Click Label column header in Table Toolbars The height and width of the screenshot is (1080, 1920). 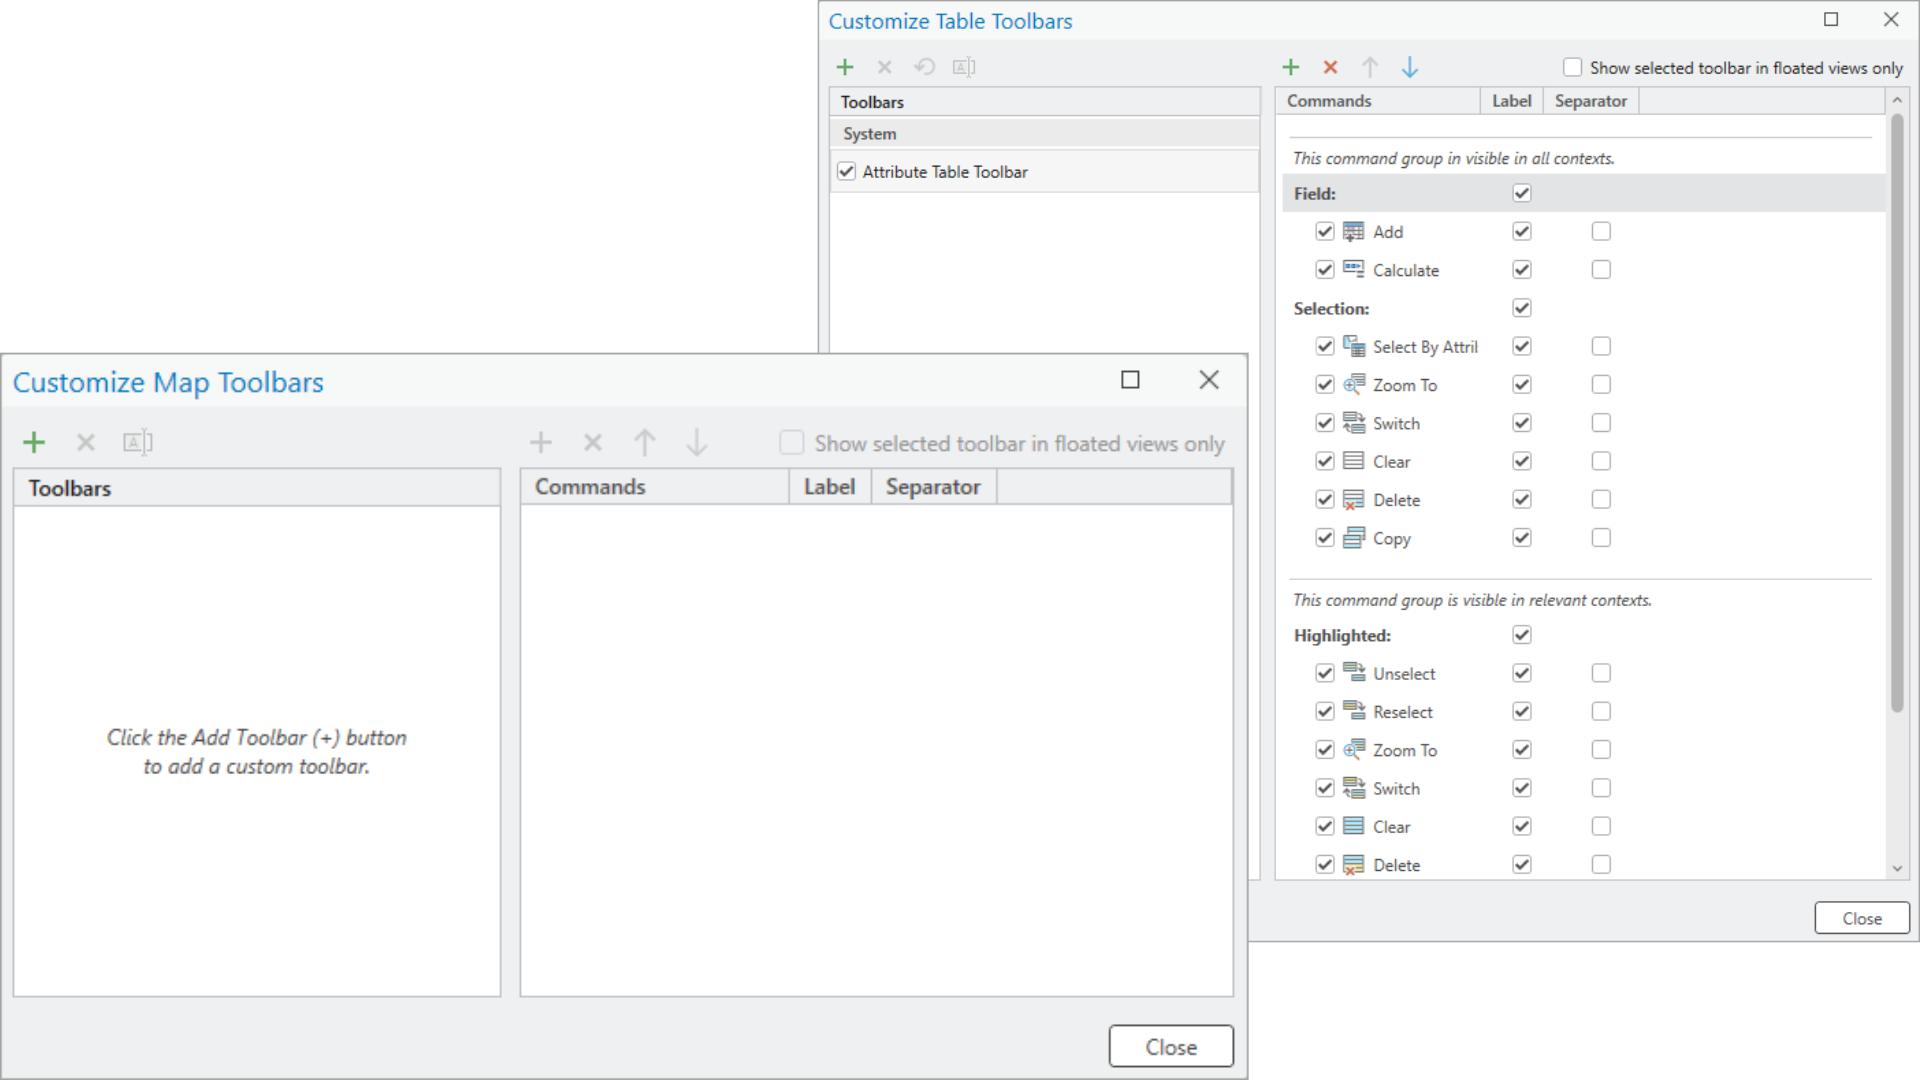click(1511, 101)
